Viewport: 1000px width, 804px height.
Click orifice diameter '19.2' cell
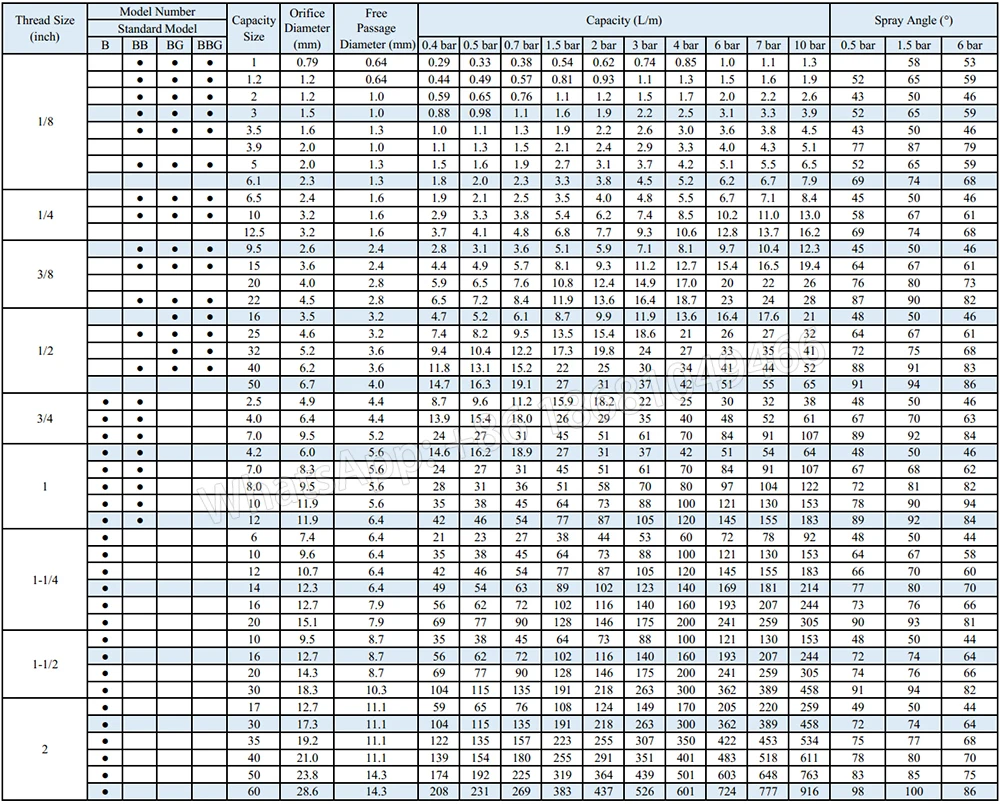tap(307, 741)
